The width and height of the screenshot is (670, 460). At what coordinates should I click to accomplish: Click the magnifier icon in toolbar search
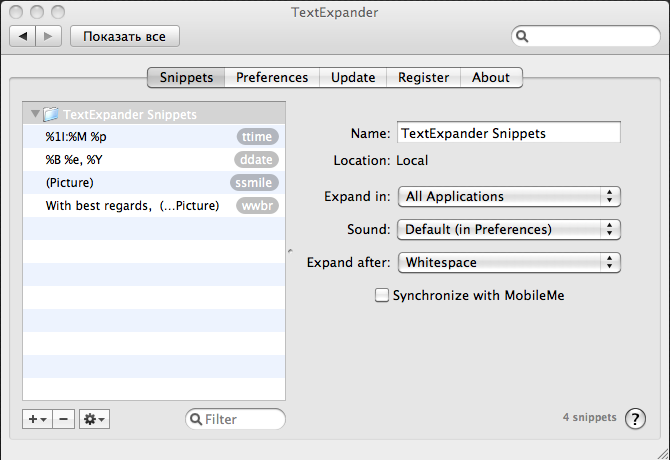coord(522,36)
